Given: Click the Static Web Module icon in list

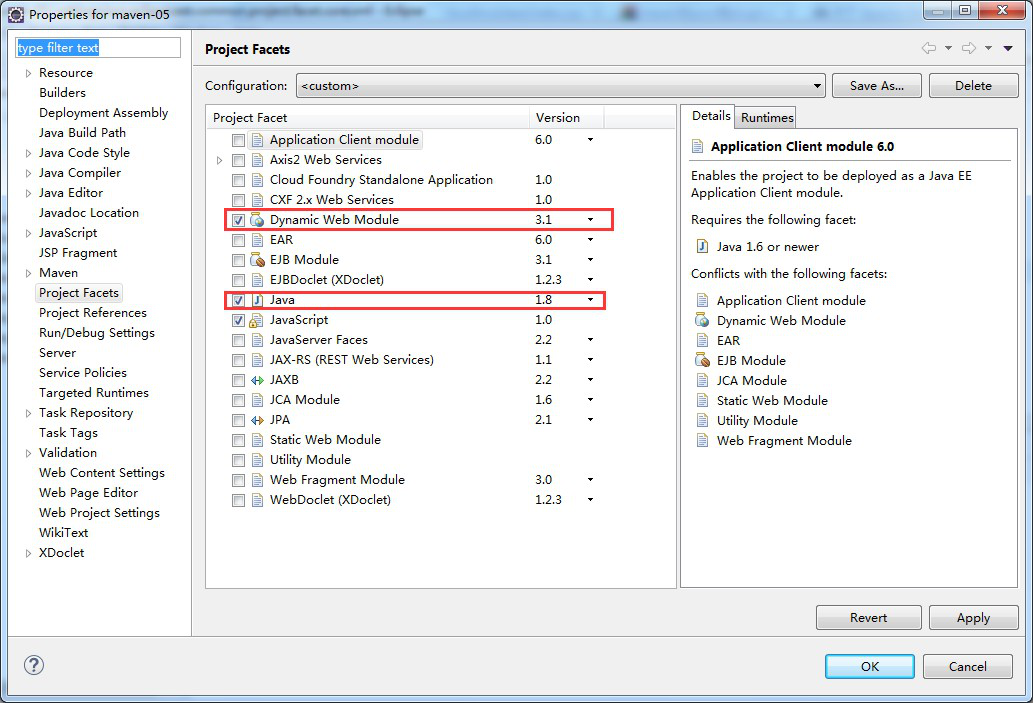Looking at the screenshot, I should tap(258, 440).
